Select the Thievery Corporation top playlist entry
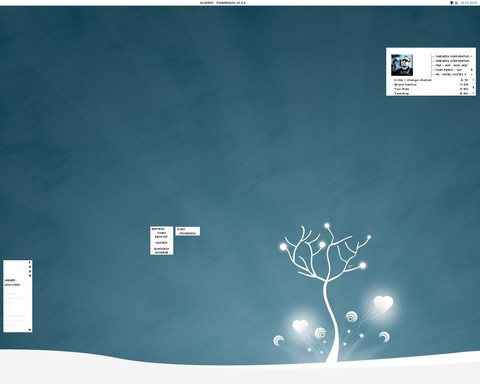The height and width of the screenshot is (384, 480). (453, 56)
